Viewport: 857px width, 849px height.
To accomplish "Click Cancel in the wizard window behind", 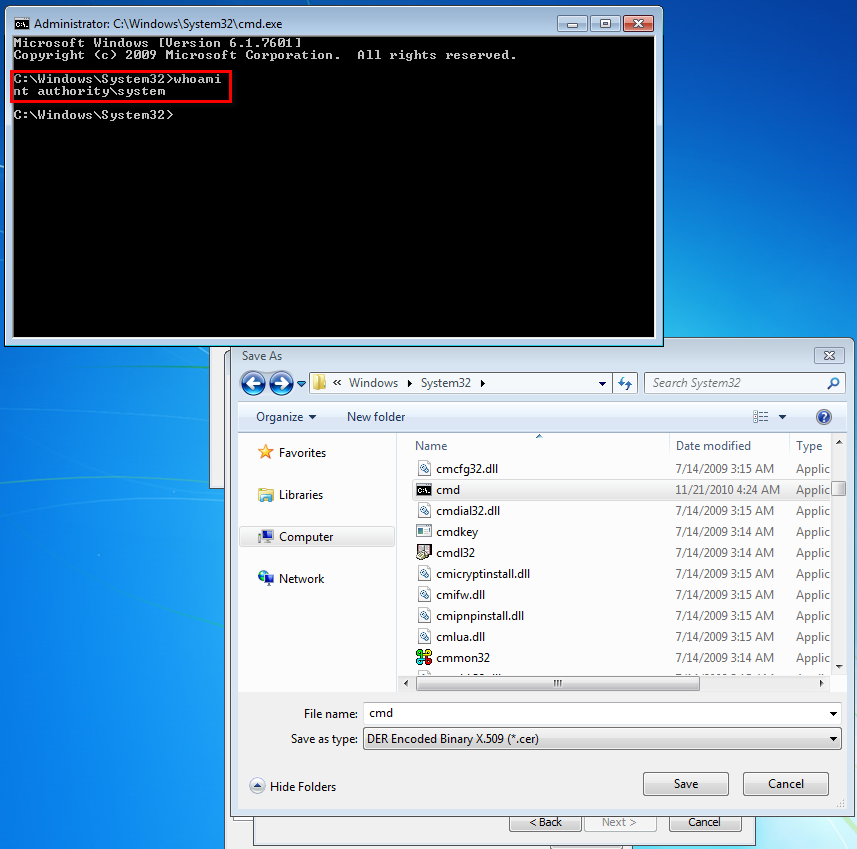I will coord(705,822).
